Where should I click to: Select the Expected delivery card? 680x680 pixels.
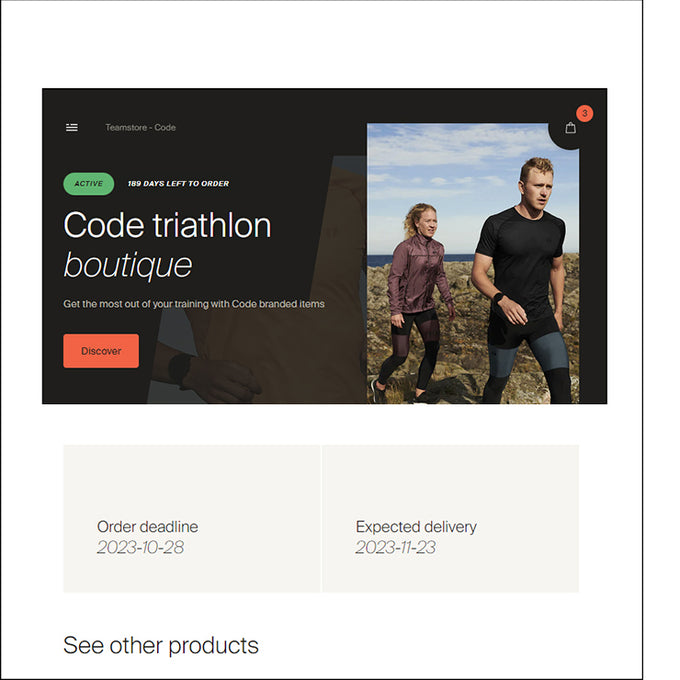451,518
